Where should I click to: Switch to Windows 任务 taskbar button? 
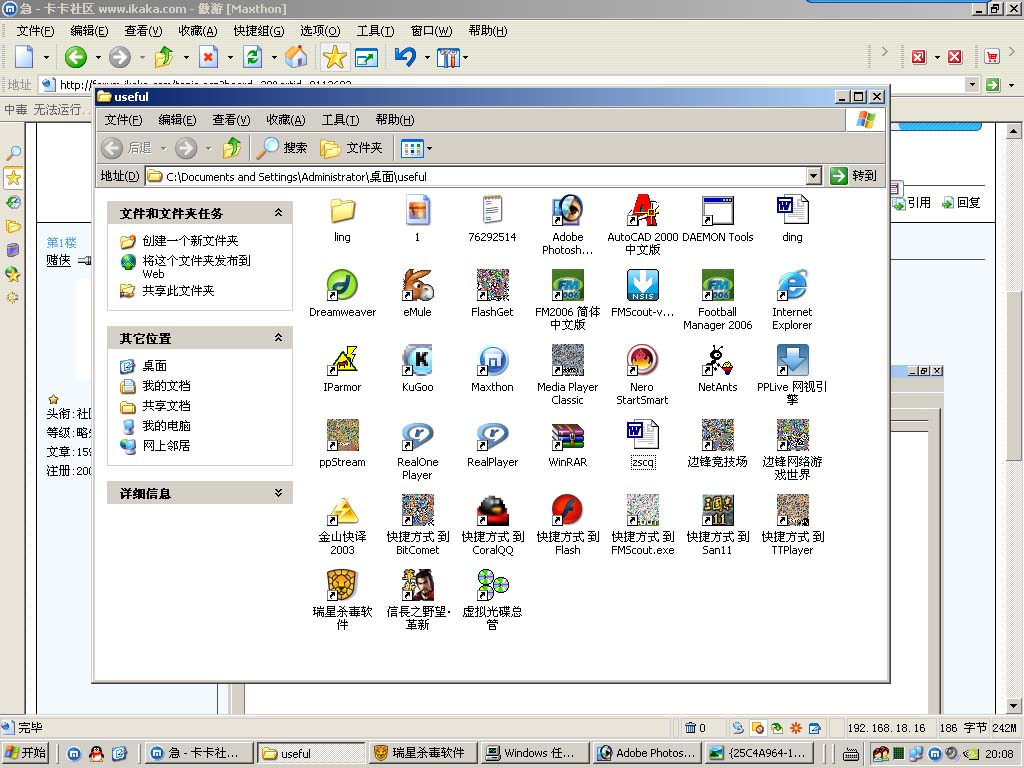tap(533, 753)
